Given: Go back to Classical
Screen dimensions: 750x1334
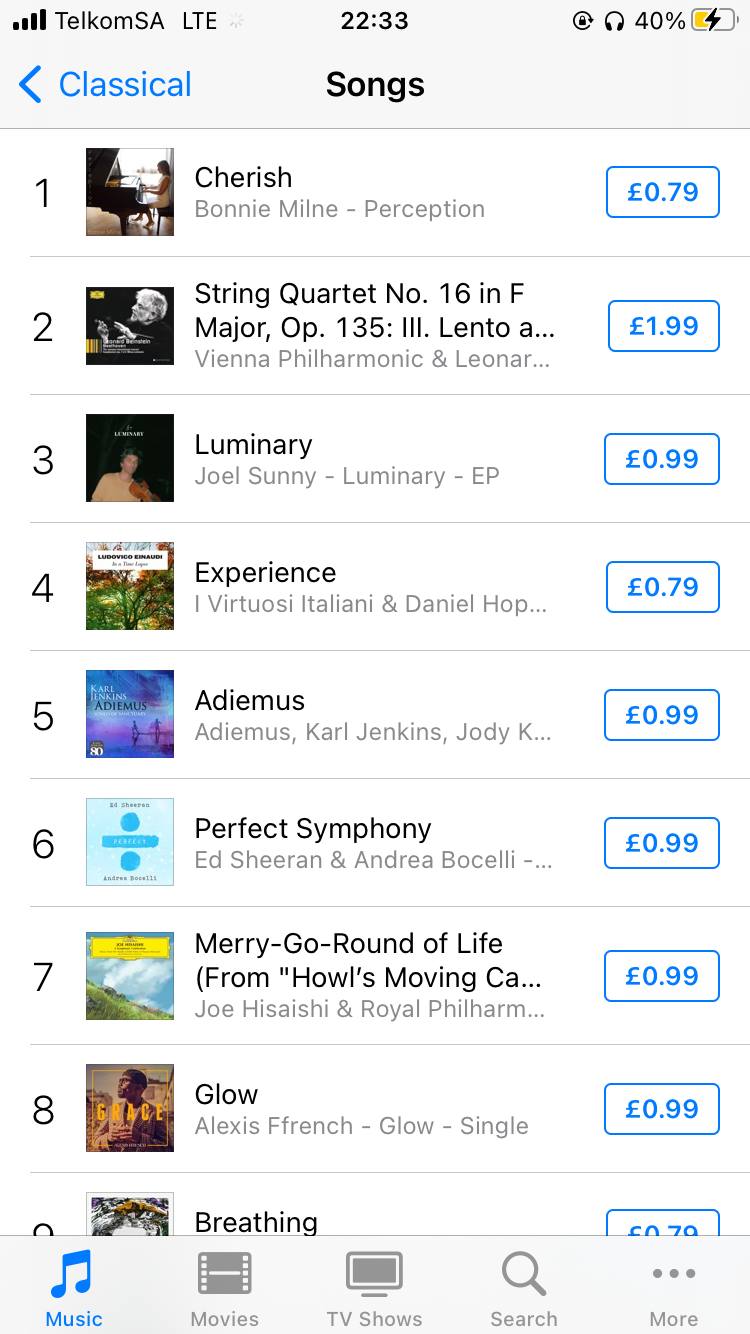Looking at the screenshot, I should point(124,85).
